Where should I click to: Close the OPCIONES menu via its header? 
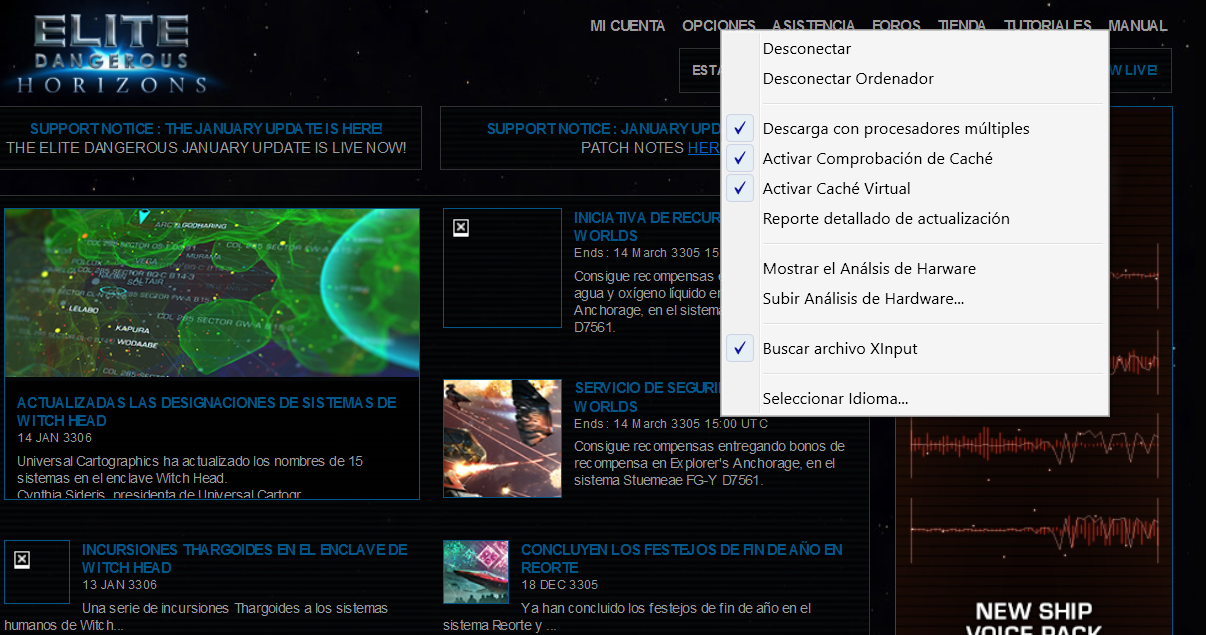pyautogui.click(x=719, y=26)
